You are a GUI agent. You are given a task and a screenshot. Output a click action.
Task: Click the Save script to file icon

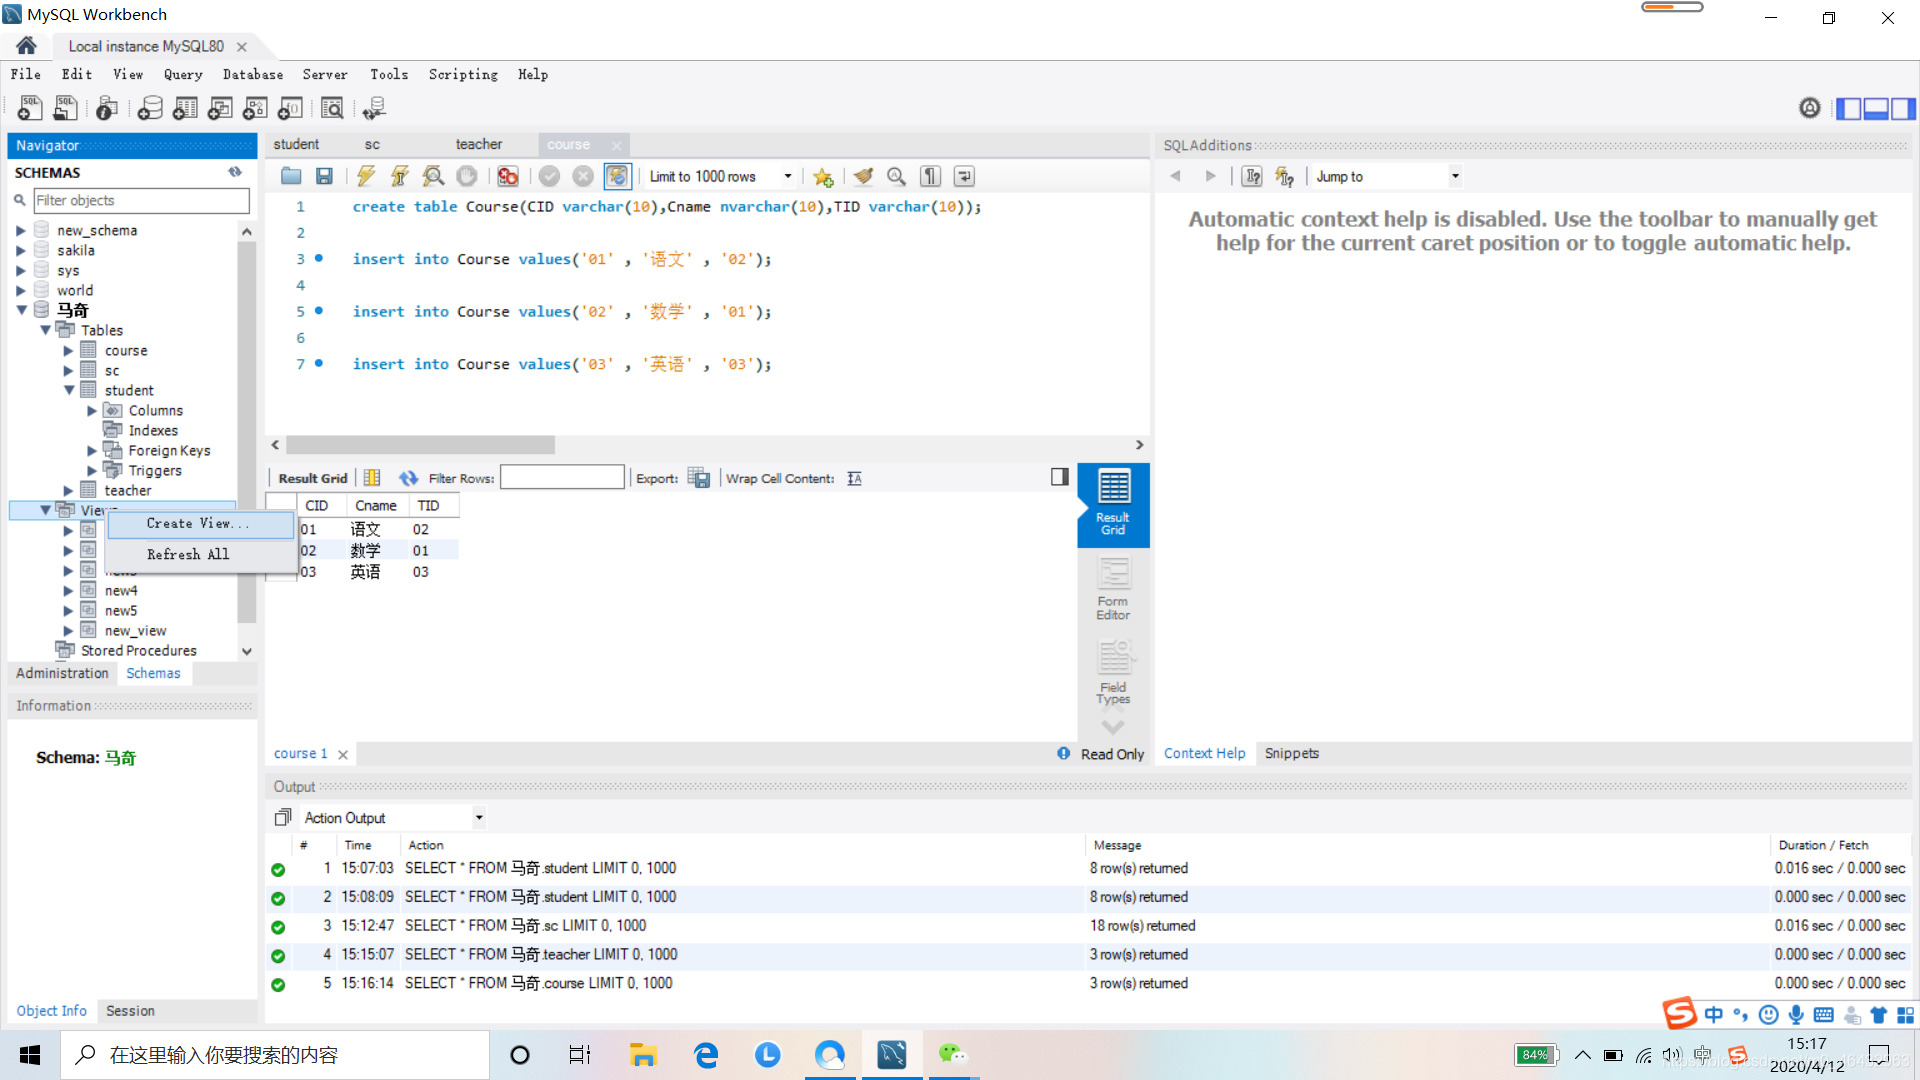pyautogui.click(x=323, y=175)
